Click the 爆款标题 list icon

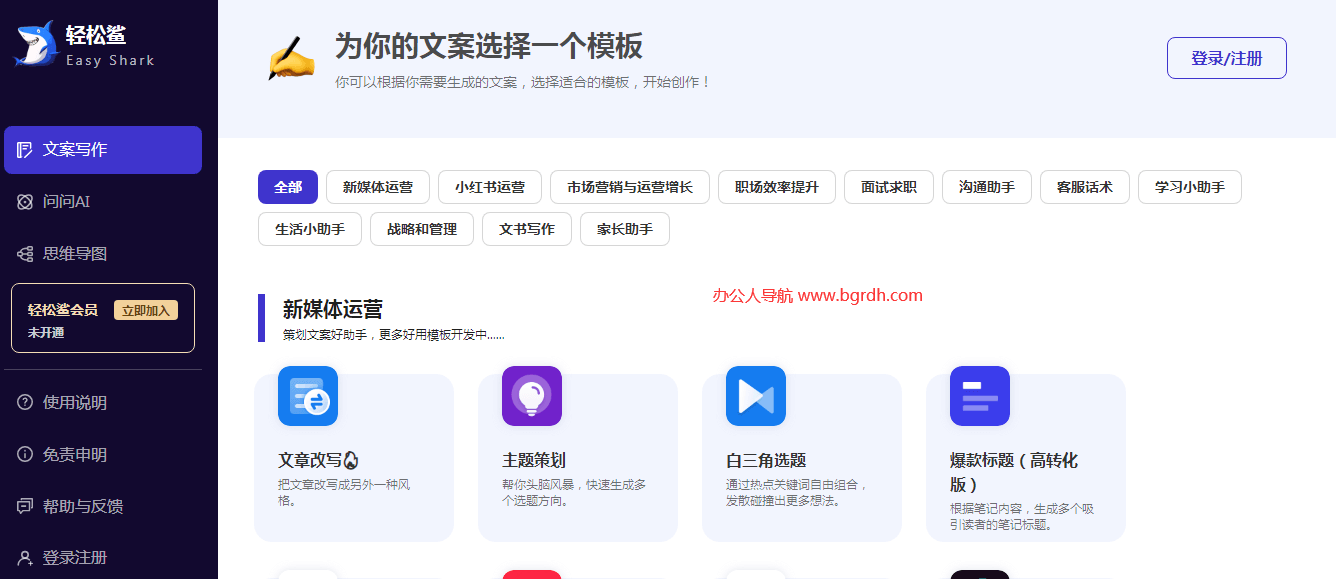point(979,396)
